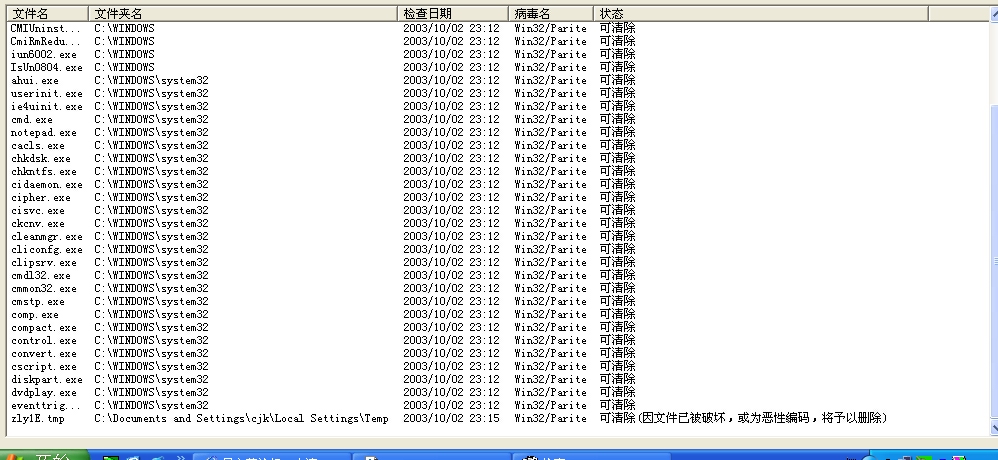This screenshot has width=998, height=460.
Task: Select the chkdsk.exe file name
Action: [41, 158]
